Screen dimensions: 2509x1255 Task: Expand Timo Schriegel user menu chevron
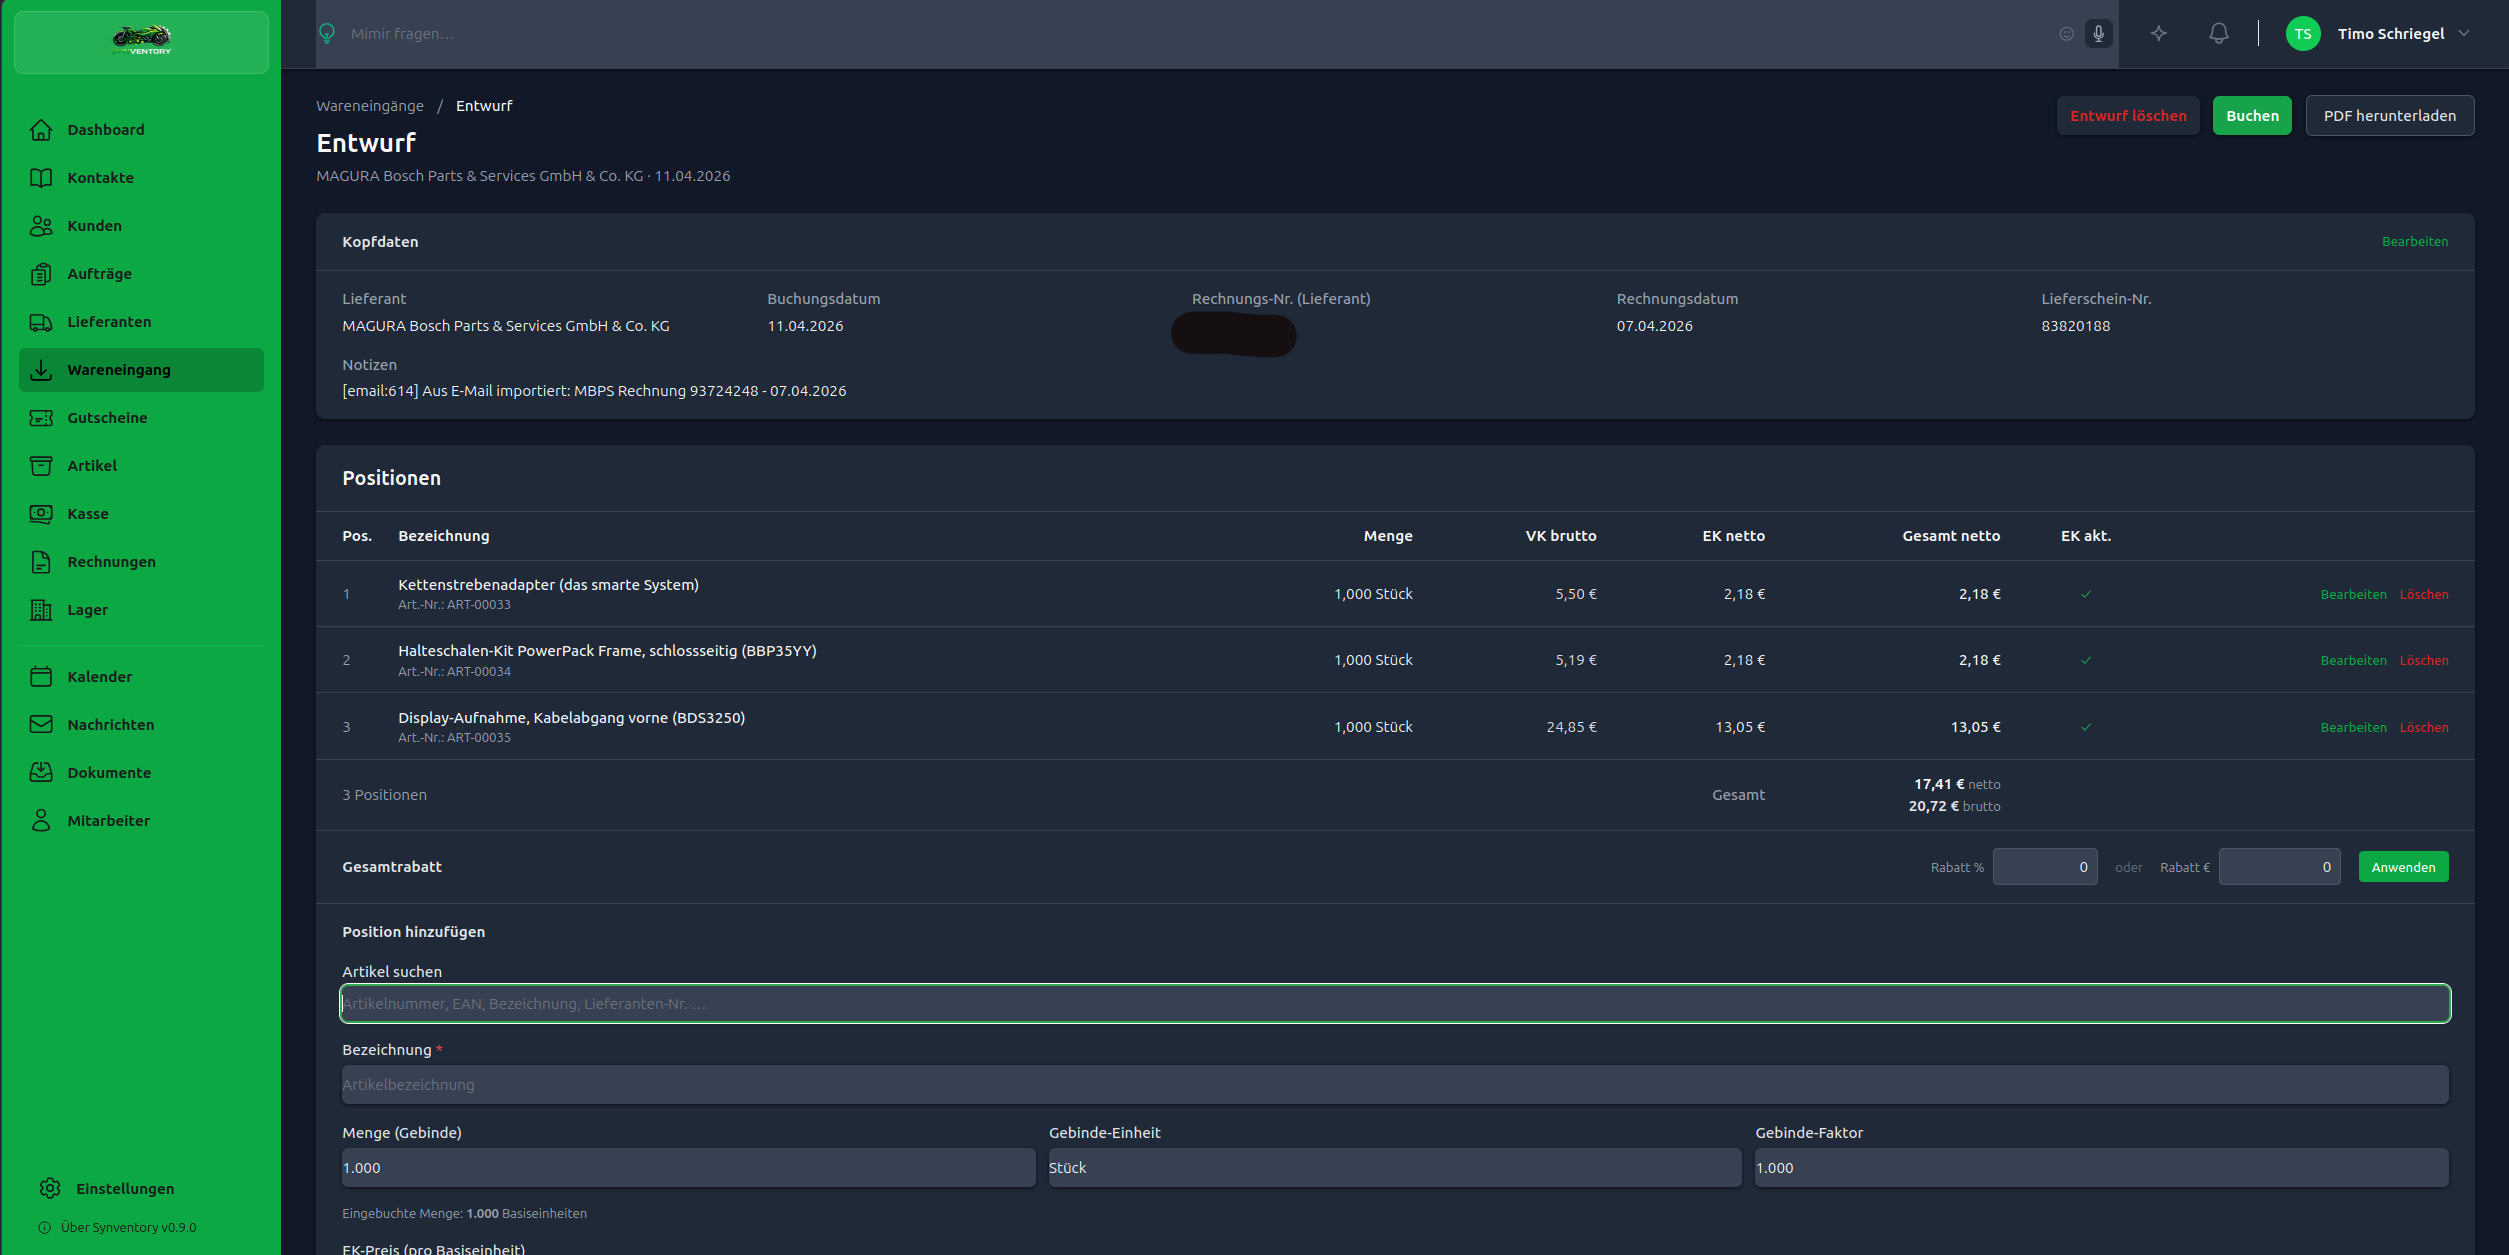pos(2464,34)
